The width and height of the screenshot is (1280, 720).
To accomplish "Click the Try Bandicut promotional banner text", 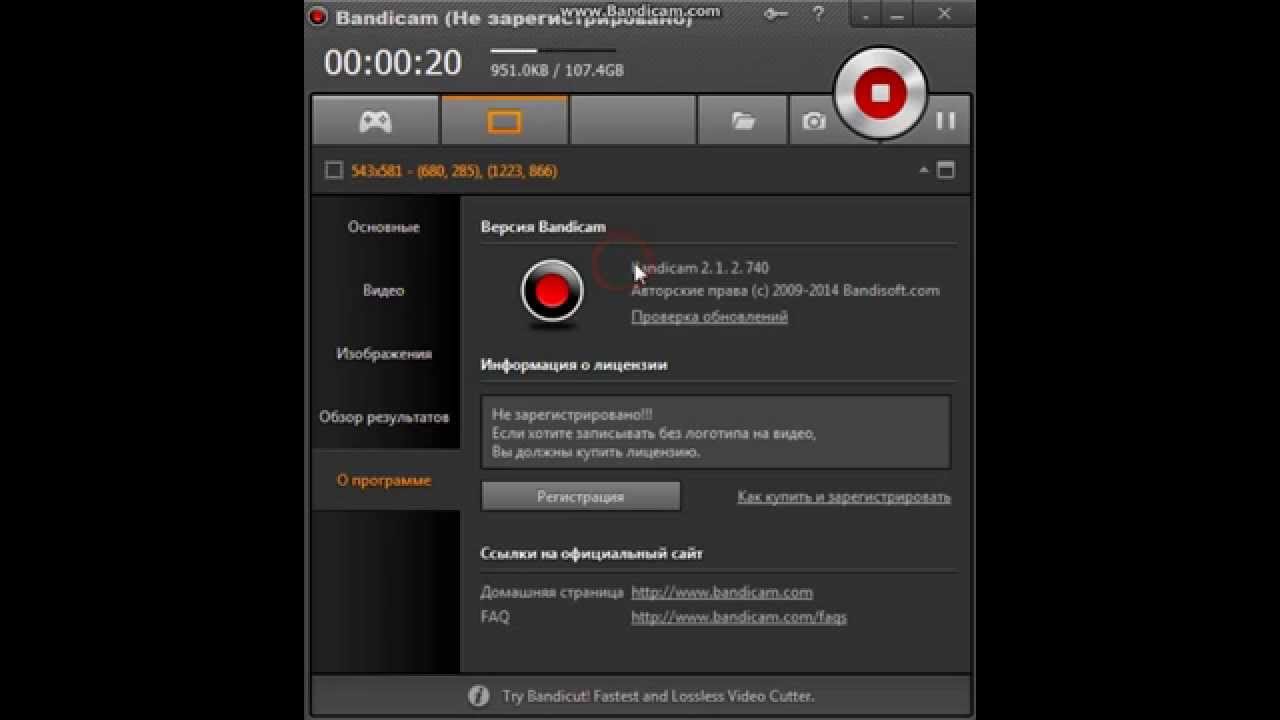I will pyautogui.click(x=658, y=695).
